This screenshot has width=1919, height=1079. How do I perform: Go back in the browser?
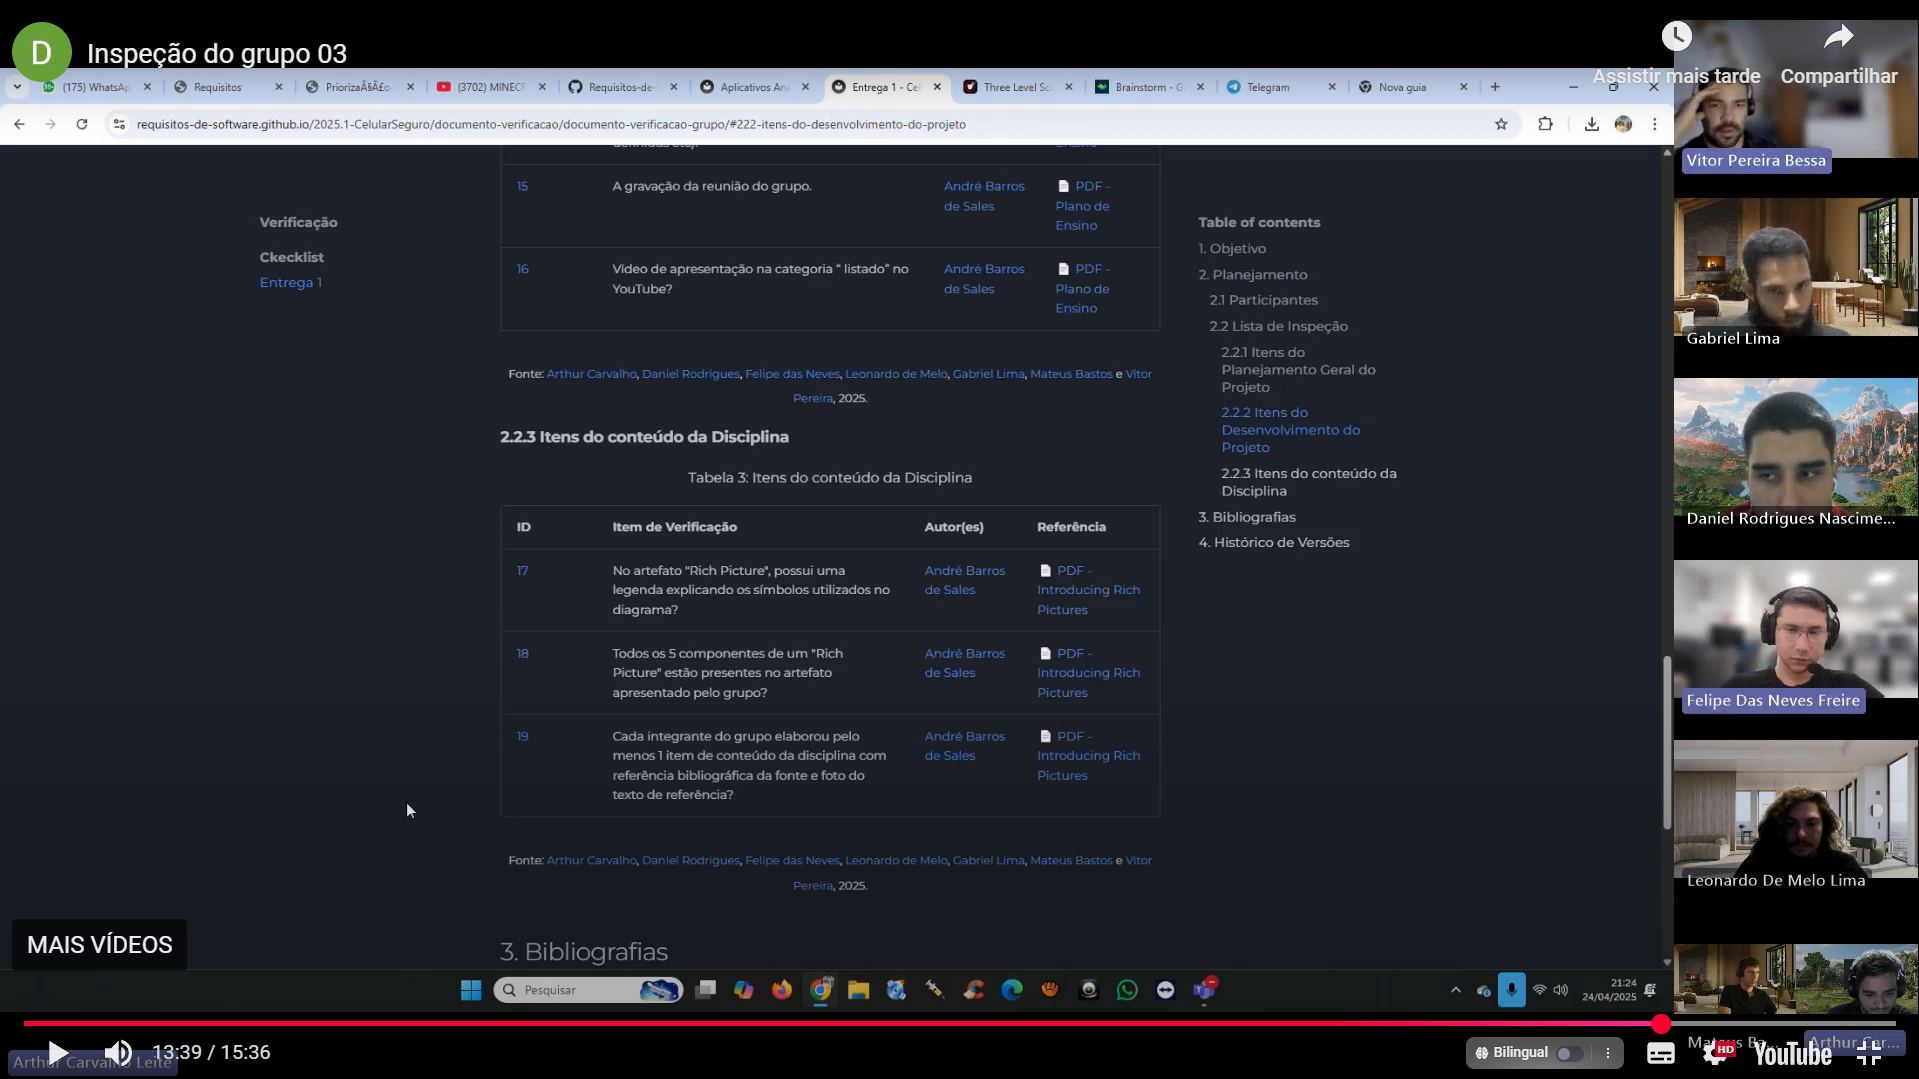coord(19,124)
